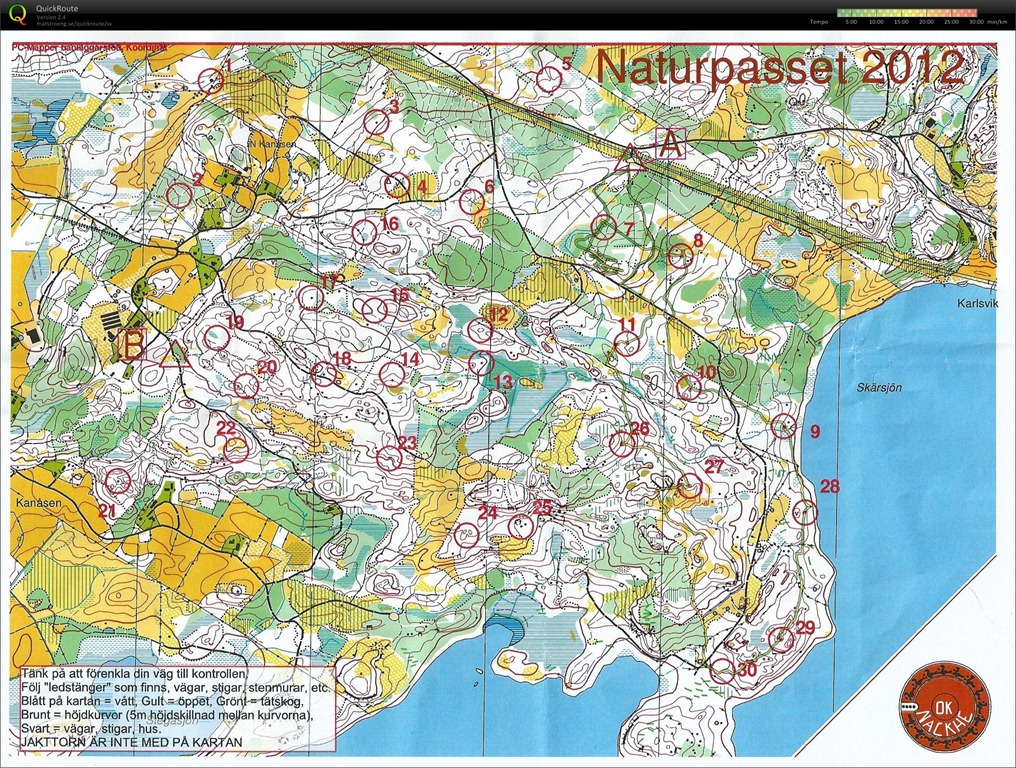Click control circle 17 on the map
Image resolution: width=1016 pixels, height=768 pixels.
pos(311,297)
